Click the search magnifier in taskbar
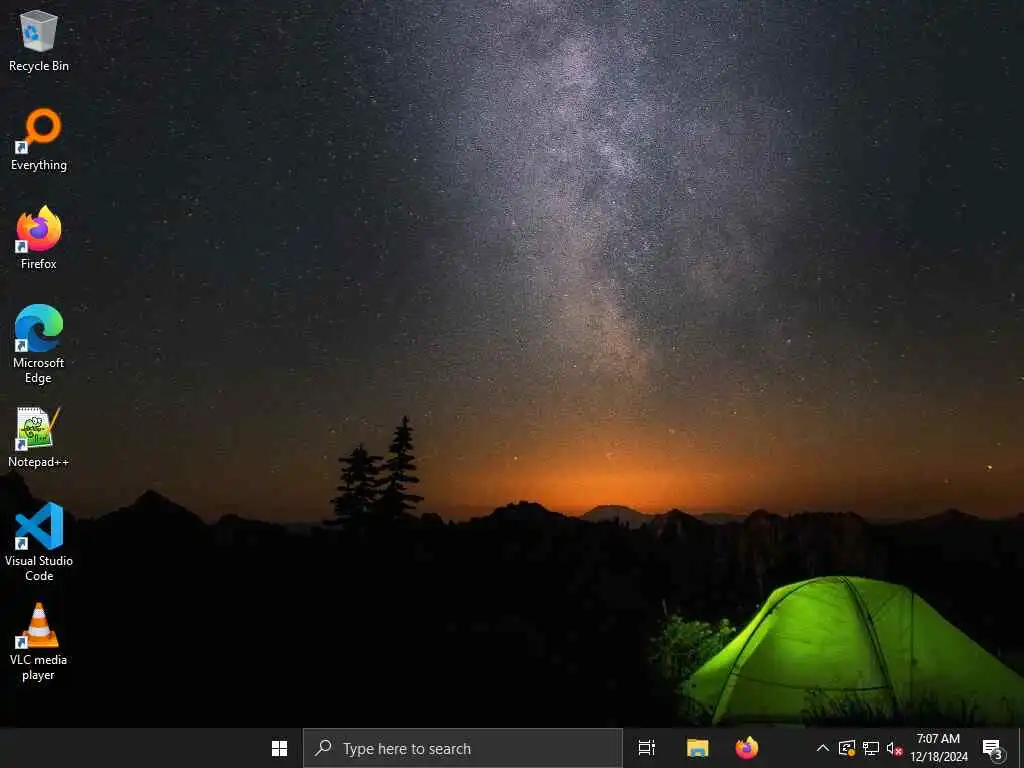The image size is (1024, 768). (x=323, y=748)
